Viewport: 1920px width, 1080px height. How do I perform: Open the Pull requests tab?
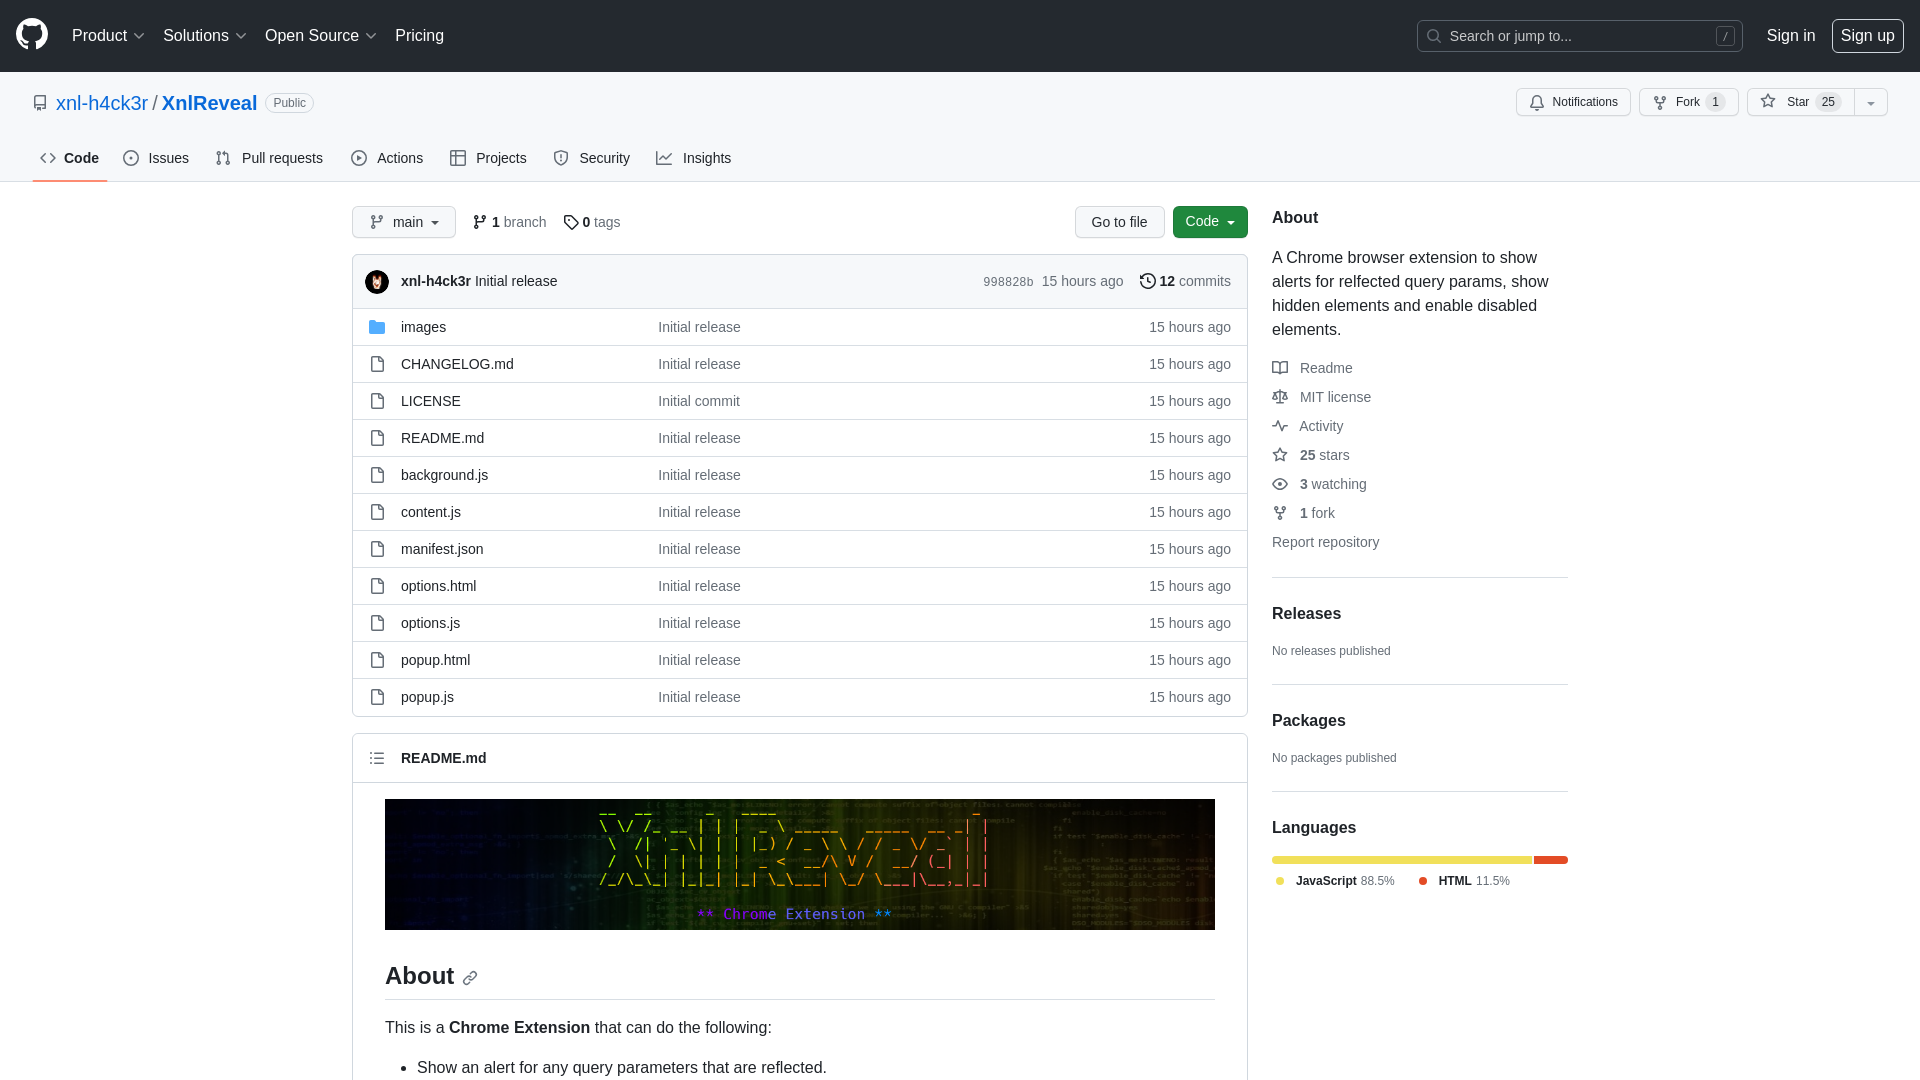click(x=269, y=158)
